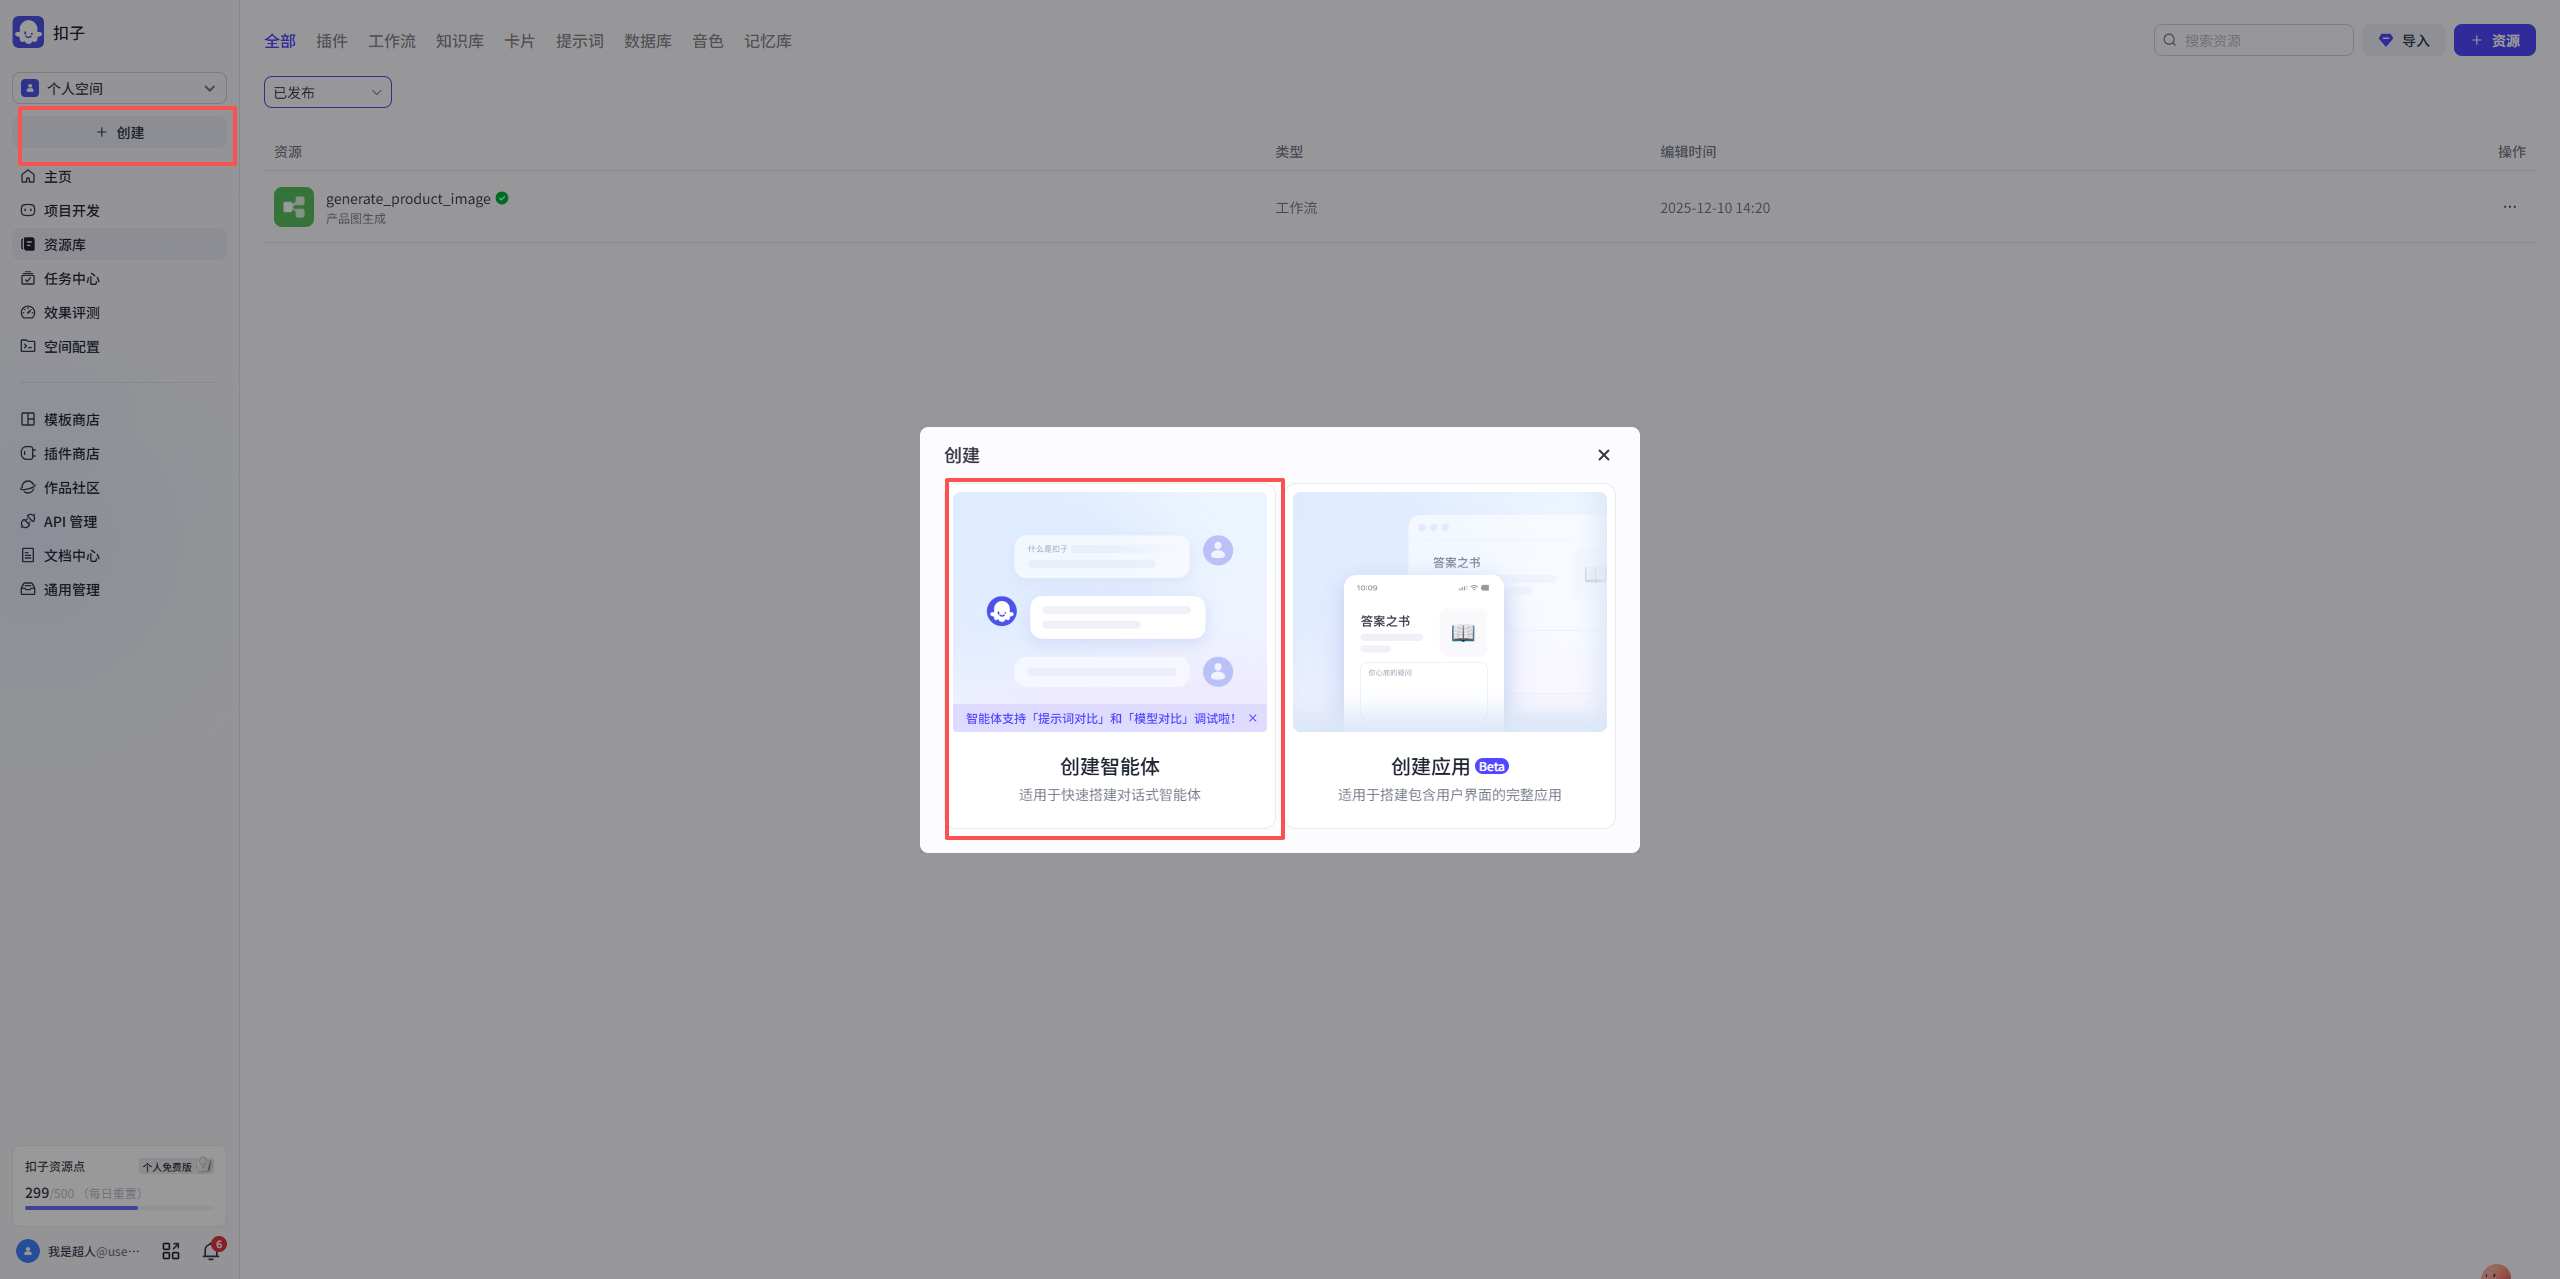Click the resource points progress bar
The width and height of the screenshot is (2560, 1279).
pos(119,1207)
